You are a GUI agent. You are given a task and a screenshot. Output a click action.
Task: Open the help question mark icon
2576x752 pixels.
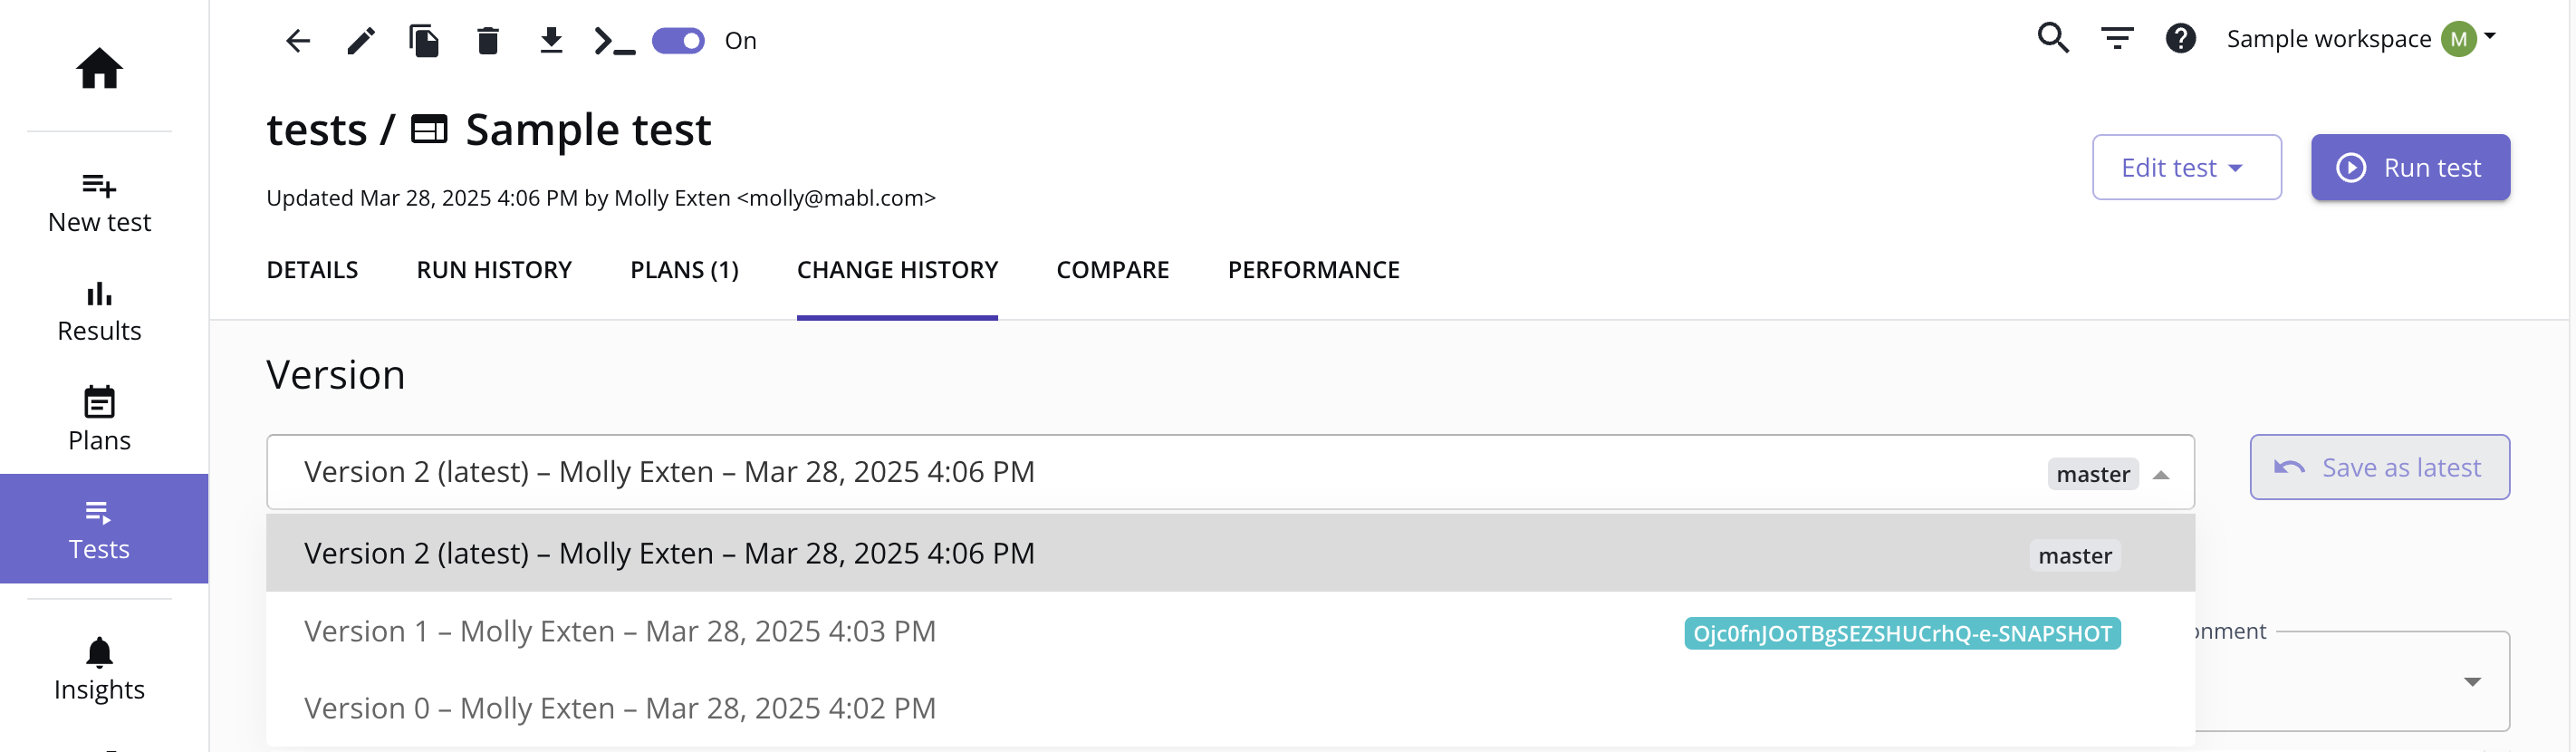(x=2180, y=38)
